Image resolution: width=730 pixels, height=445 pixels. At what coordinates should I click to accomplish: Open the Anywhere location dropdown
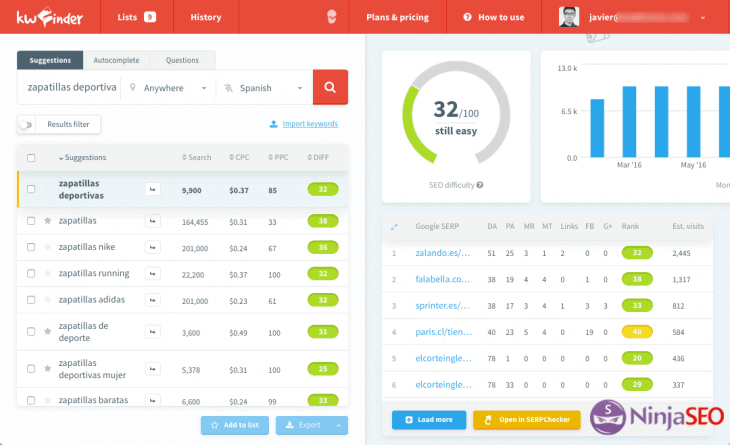[x=168, y=88]
